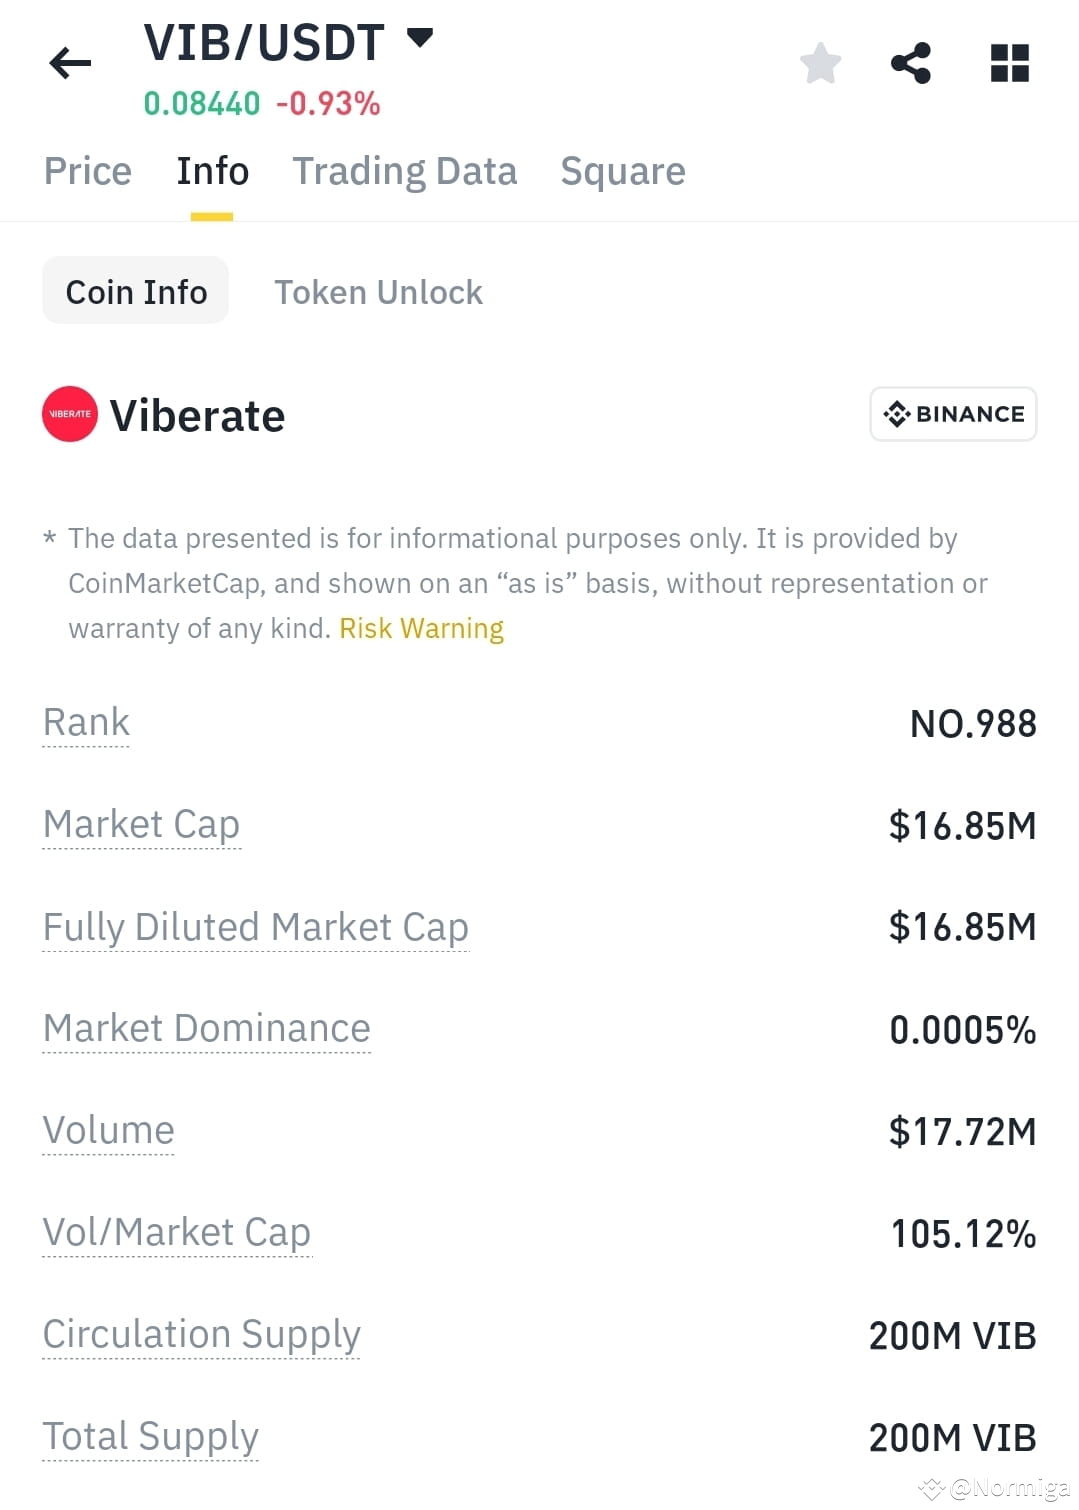This screenshot has height=1510, width=1079.
Task: Tap the Normiga watermark icon
Action: click(x=932, y=1489)
